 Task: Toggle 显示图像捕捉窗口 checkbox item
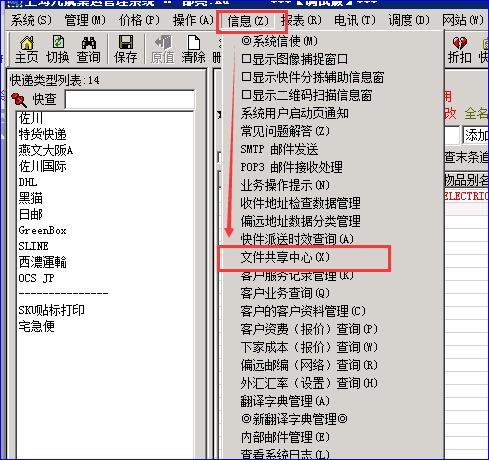[295, 59]
